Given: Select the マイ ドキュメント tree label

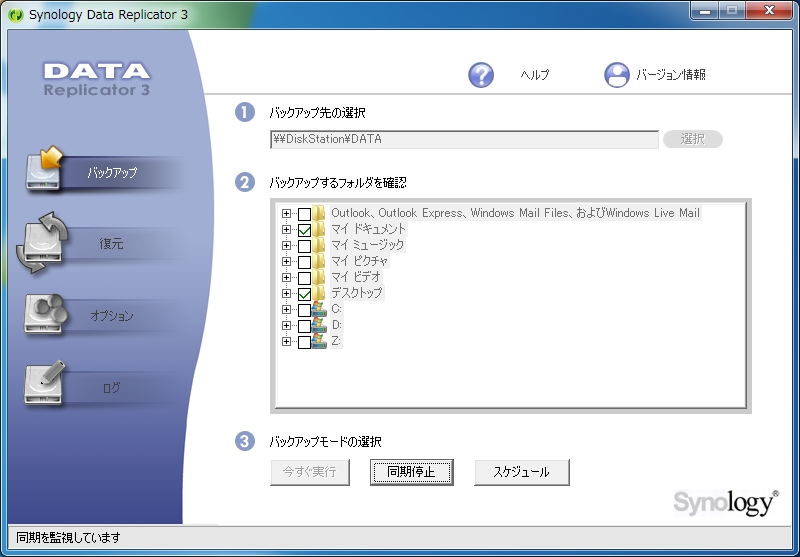Looking at the screenshot, I should [368, 229].
